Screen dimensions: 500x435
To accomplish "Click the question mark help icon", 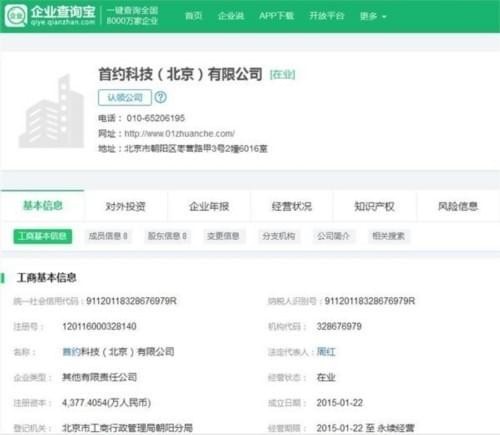I will tap(161, 97).
